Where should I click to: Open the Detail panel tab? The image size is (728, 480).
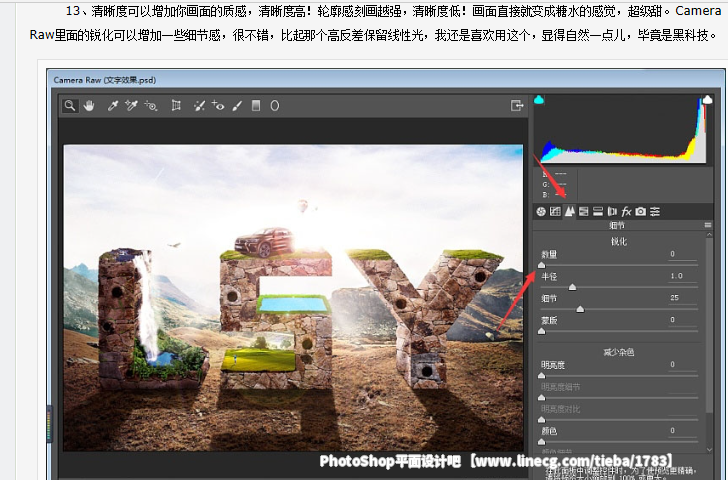pos(570,212)
